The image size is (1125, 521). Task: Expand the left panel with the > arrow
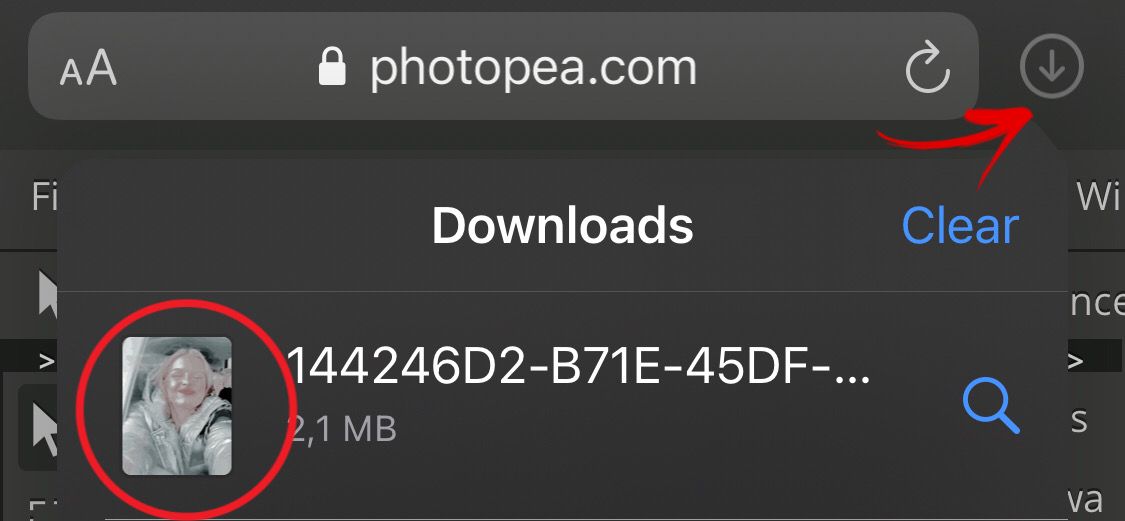[x=47, y=360]
